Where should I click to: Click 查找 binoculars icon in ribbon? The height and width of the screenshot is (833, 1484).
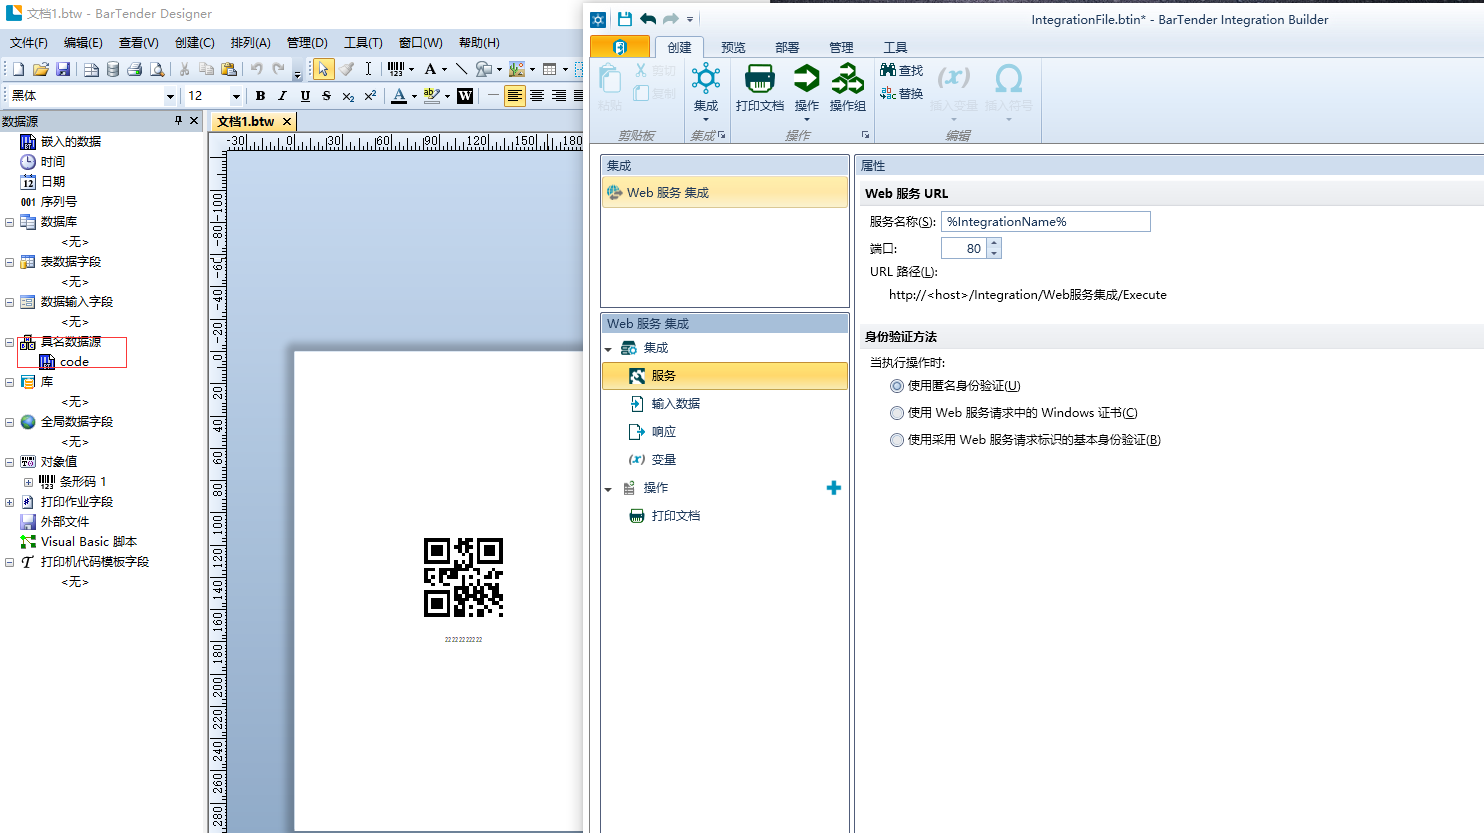tap(888, 70)
